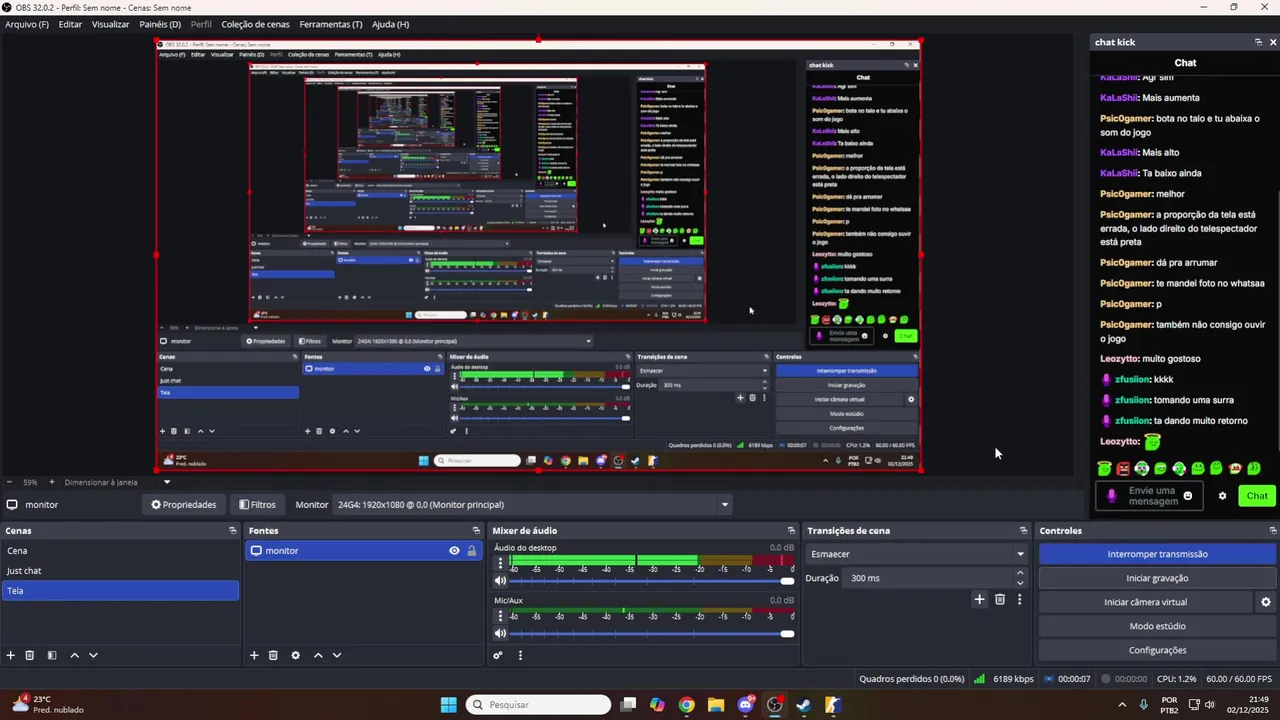The width and height of the screenshot is (1280, 720).
Task: Open the Painéis menu
Action: [x=160, y=24]
